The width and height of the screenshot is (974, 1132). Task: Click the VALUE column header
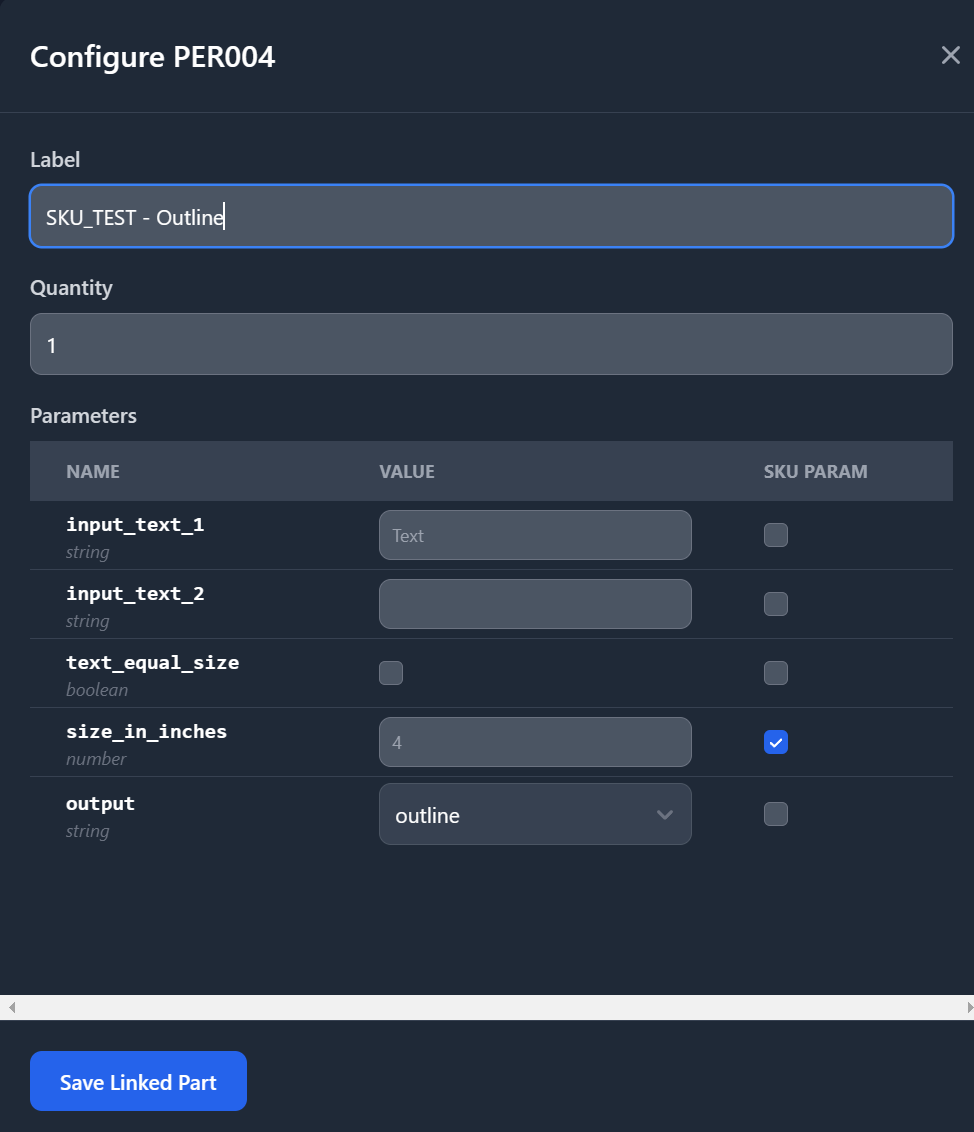tap(407, 471)
